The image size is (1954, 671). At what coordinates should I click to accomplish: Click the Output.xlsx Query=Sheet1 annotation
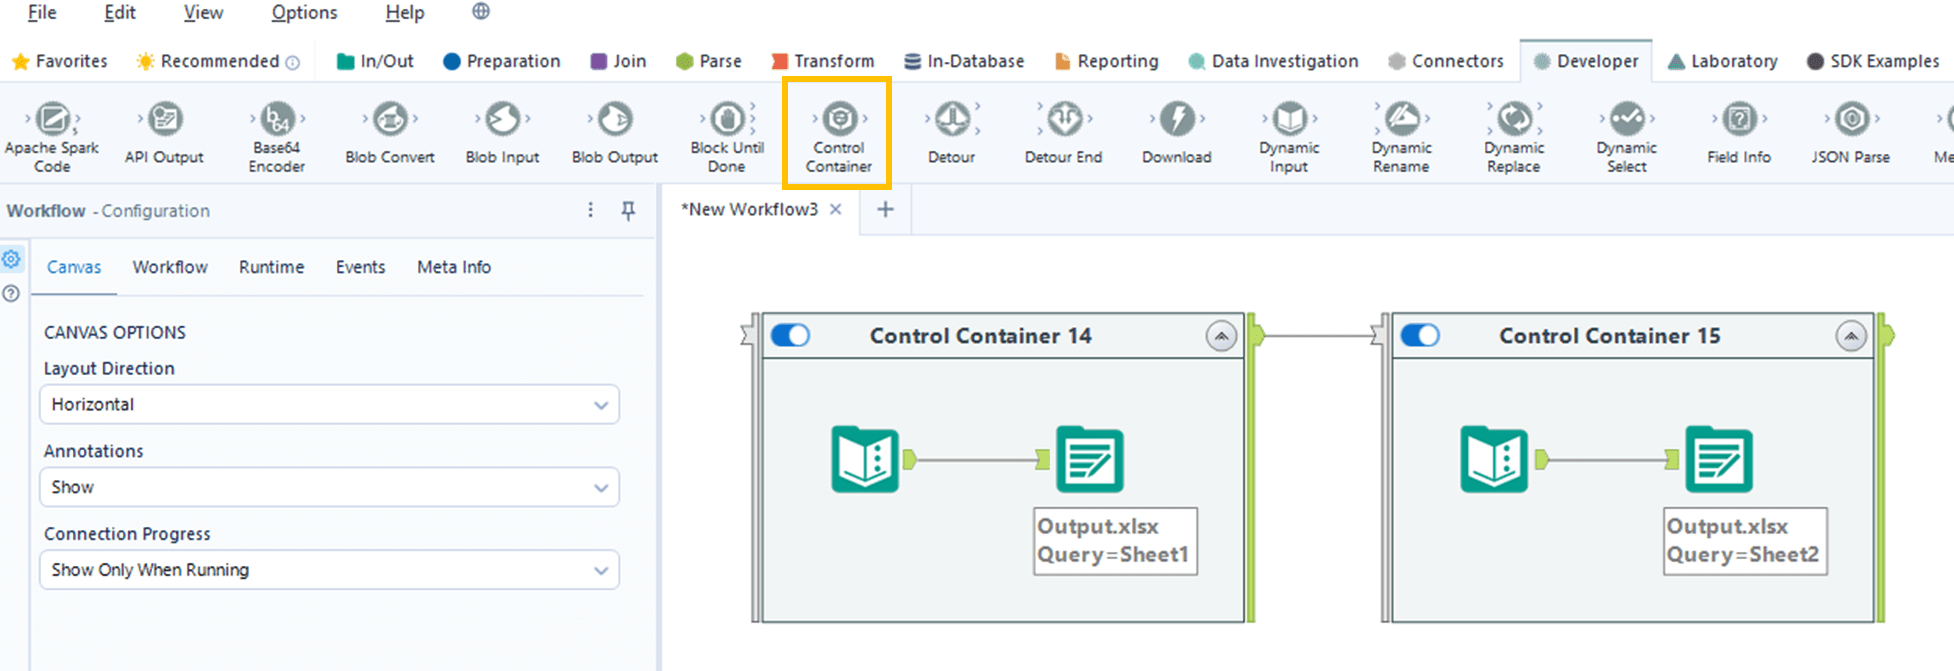[x=1115, y=541]
